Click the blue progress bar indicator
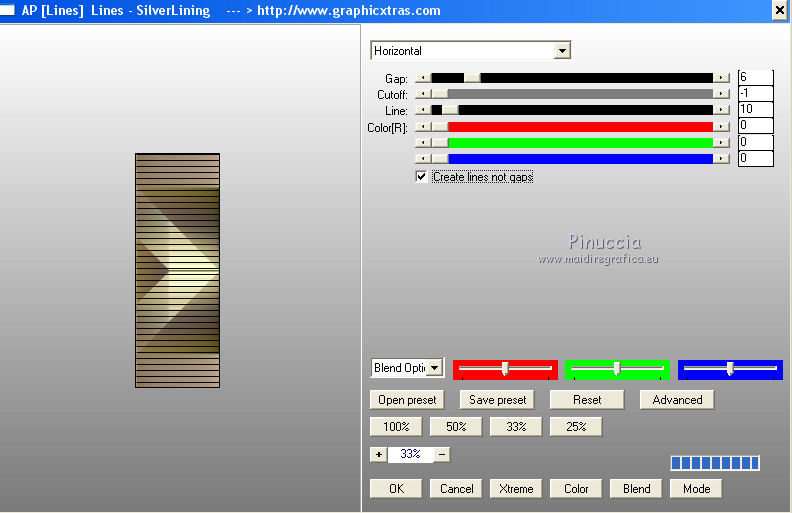 tap(715, 463)
